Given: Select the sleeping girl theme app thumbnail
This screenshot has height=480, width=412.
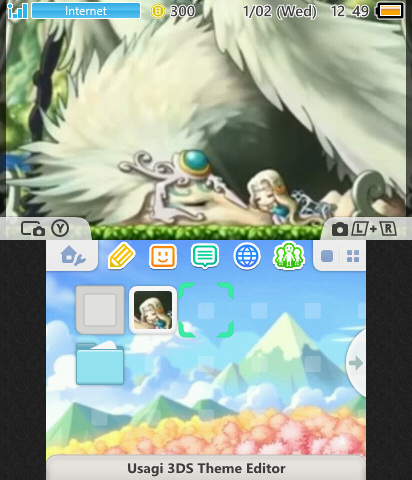Looking at the screenshot, I should pos(153,310).
